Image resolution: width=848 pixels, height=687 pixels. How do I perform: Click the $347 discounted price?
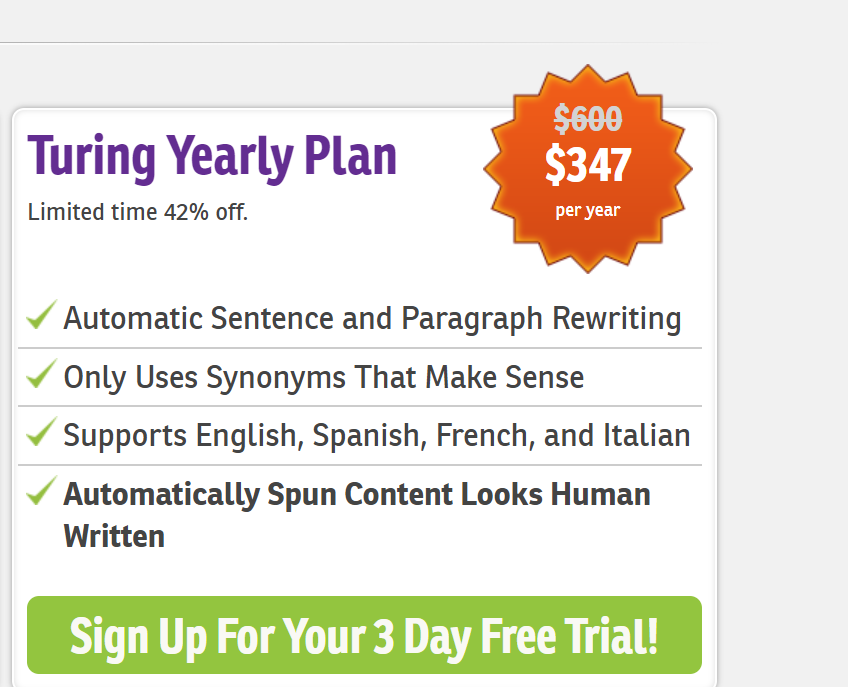588,165
